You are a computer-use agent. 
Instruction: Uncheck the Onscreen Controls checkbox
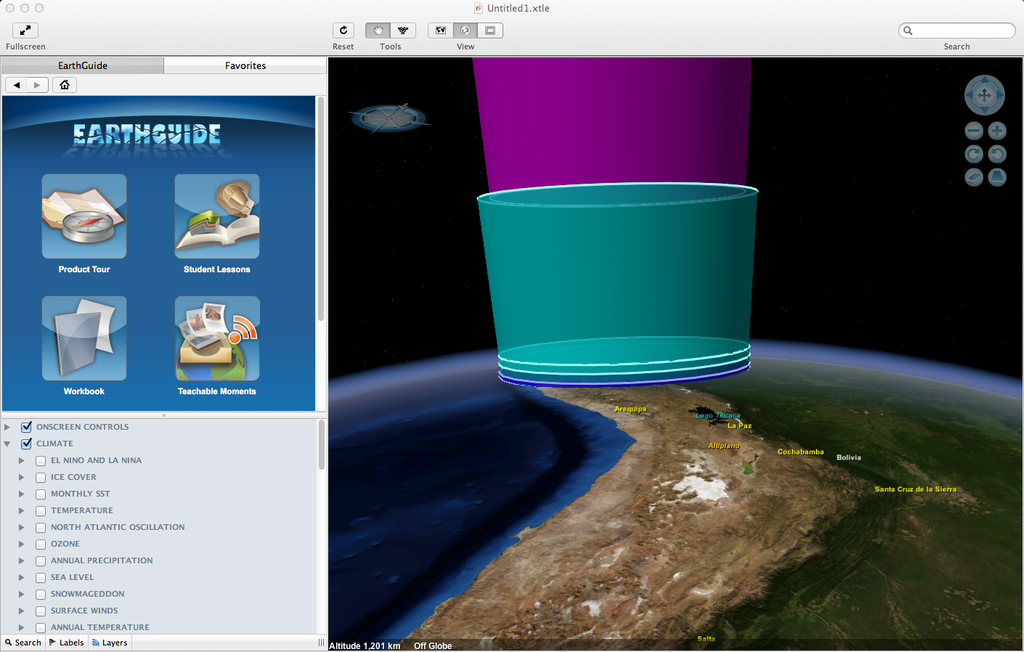click(x=27, y=427)
